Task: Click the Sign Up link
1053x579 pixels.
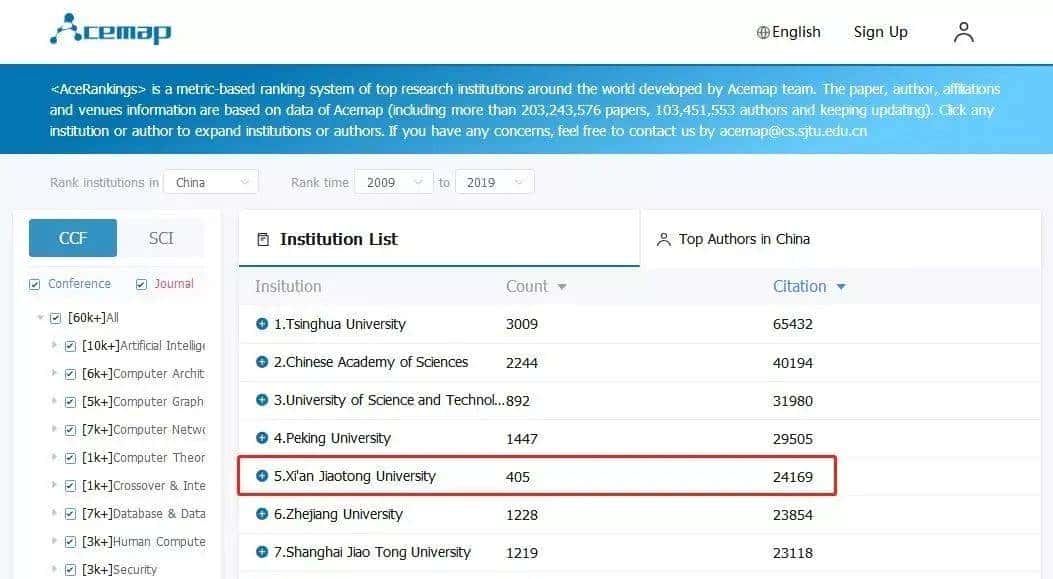Action: [x=880, y=32]
